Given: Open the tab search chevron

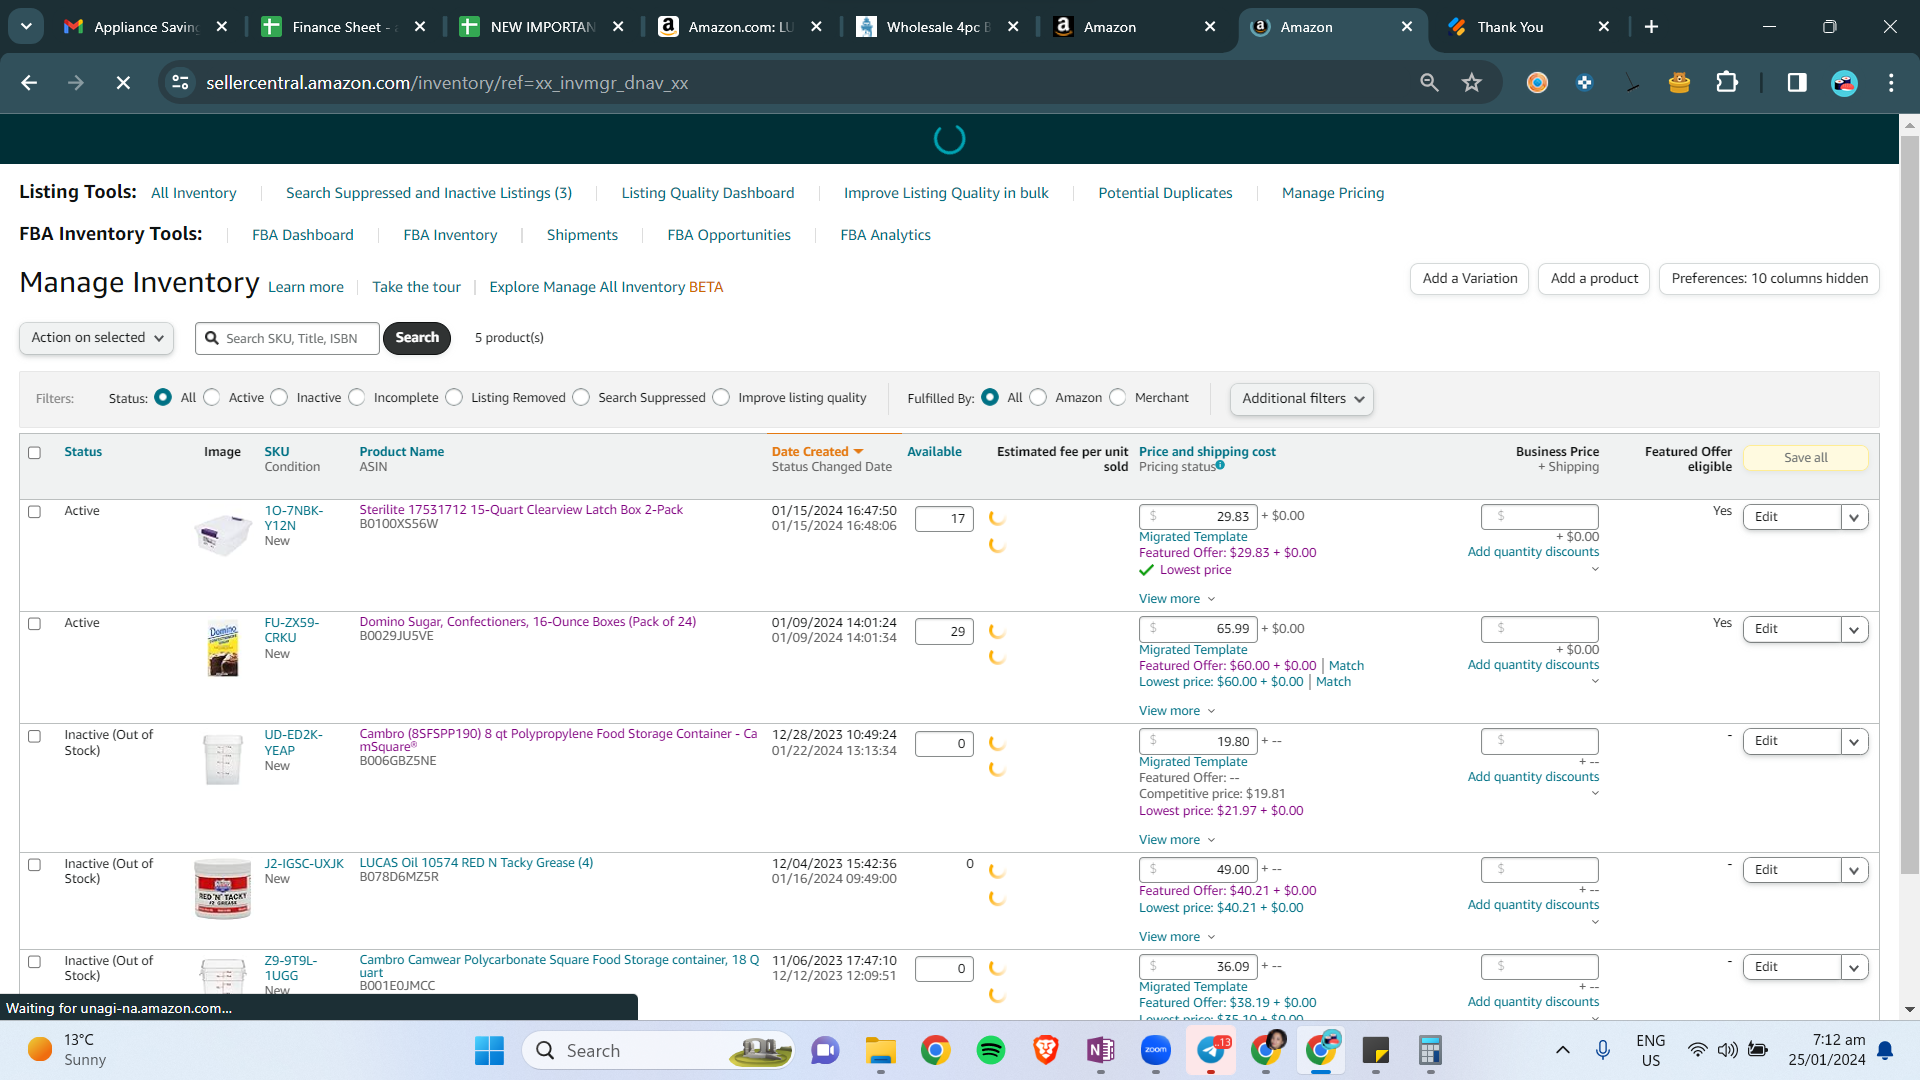Looking at the screenshot, I should 26,27.
